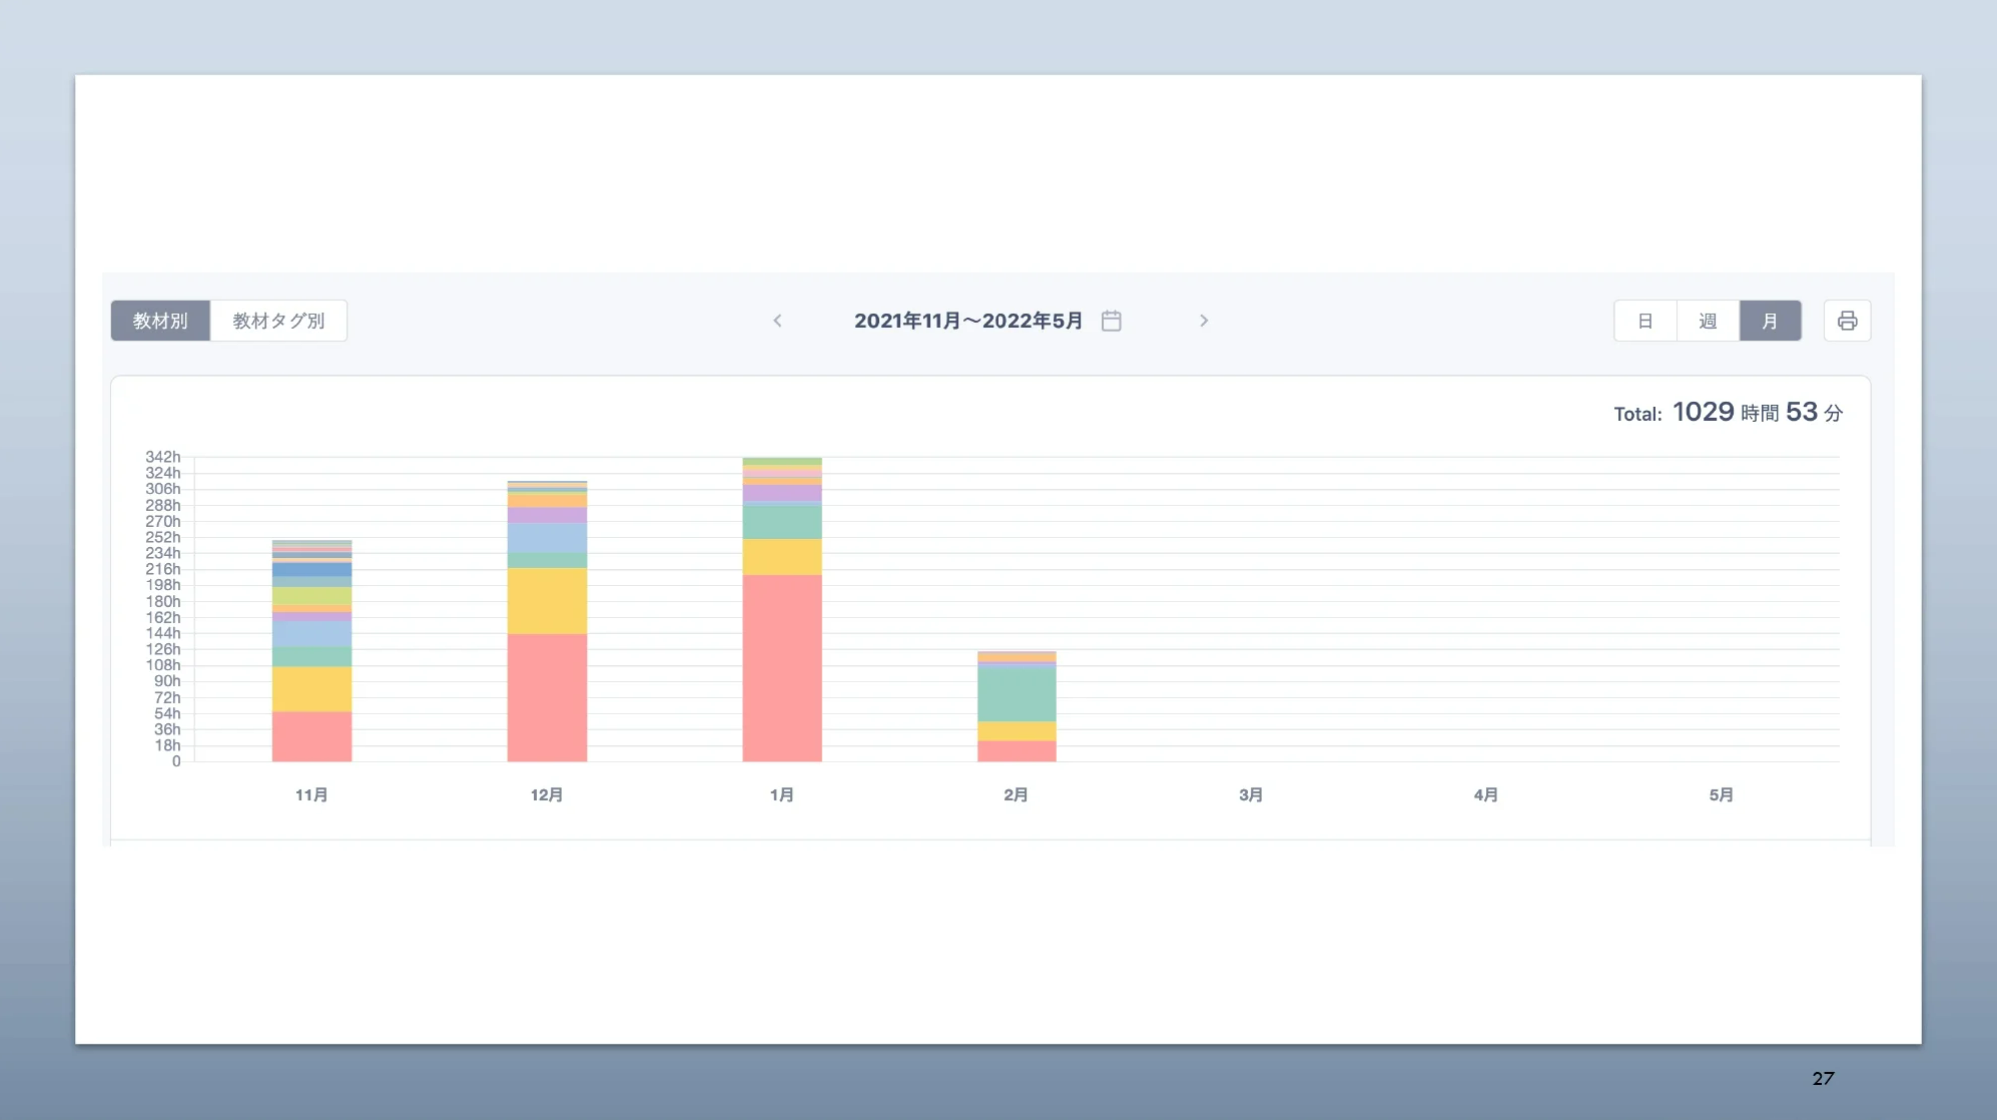Click the yellow segment of the 12月 bar

546,600
